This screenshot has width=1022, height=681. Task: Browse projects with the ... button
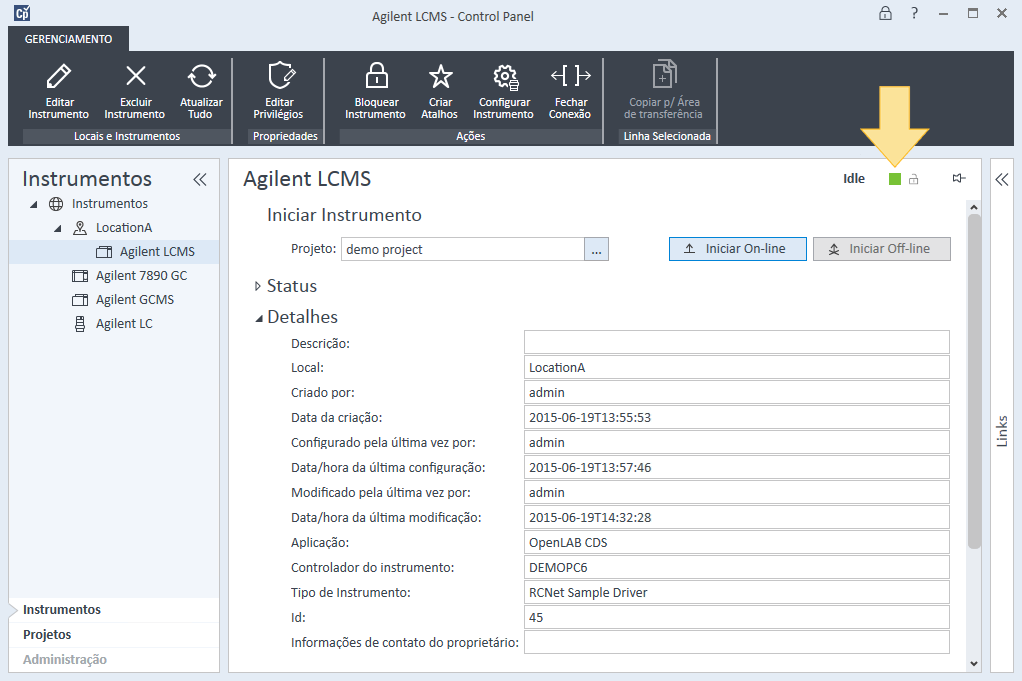(x=596, y=250)
